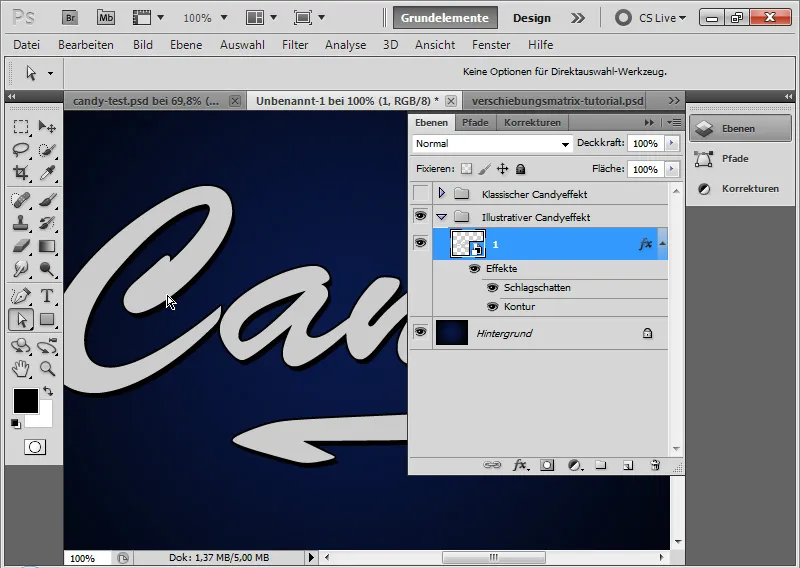Screen dimensions: 800x568
Task: Create a new layer icon
Action: (x=628, y=465)
